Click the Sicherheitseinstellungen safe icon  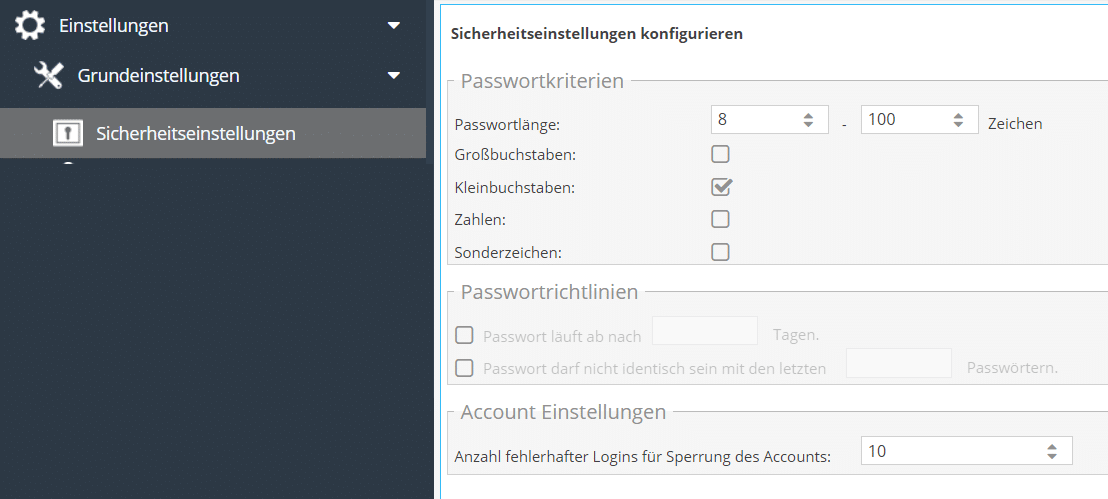(x=68, y=133)
